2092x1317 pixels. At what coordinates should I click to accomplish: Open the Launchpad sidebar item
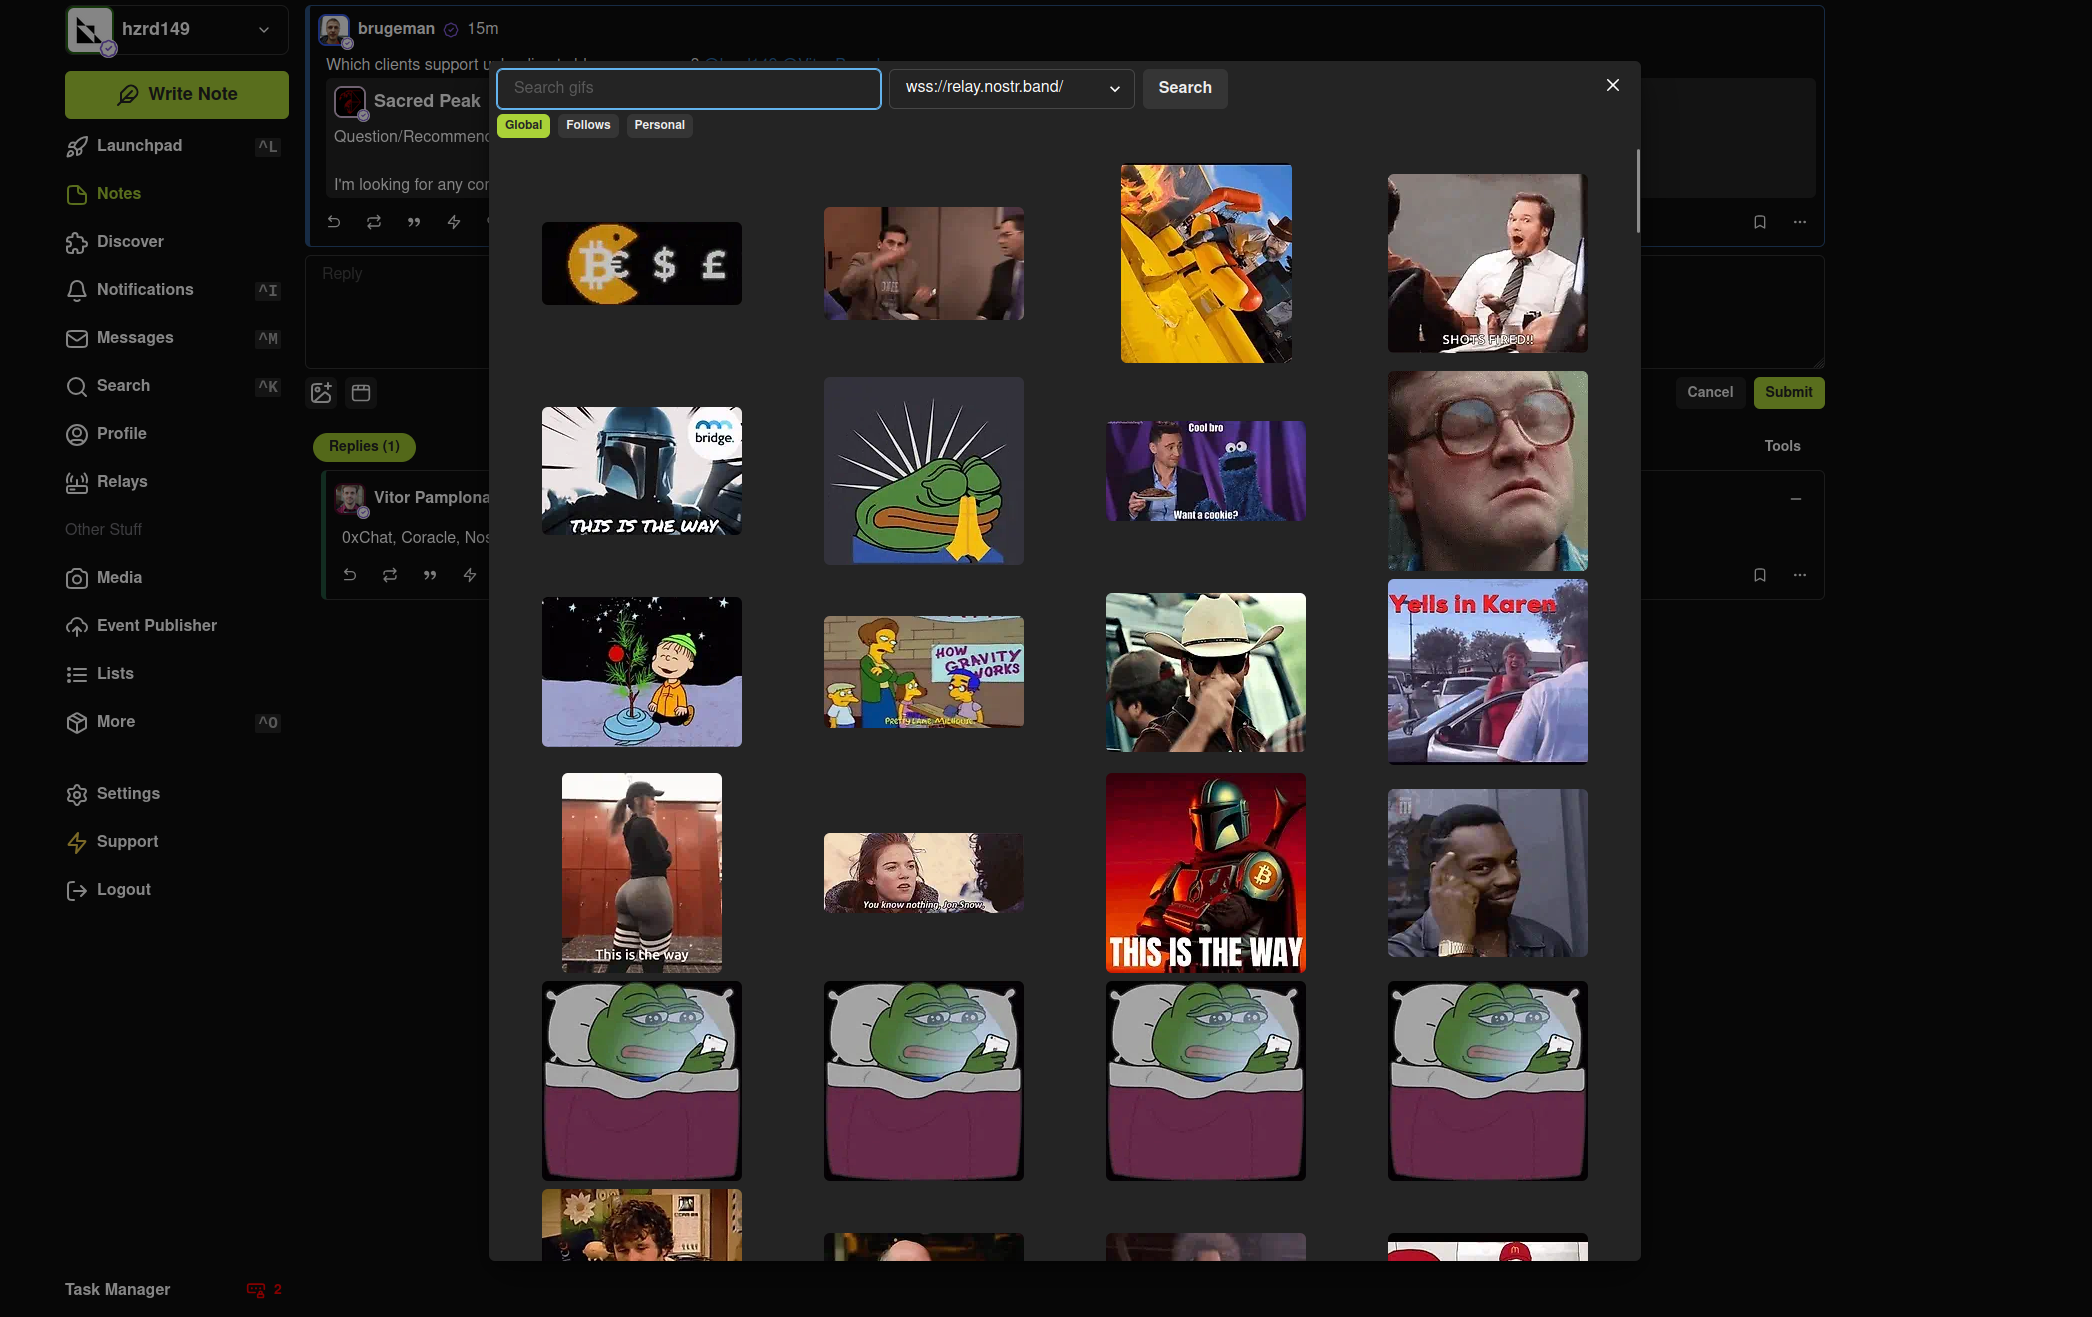(173, 146)
